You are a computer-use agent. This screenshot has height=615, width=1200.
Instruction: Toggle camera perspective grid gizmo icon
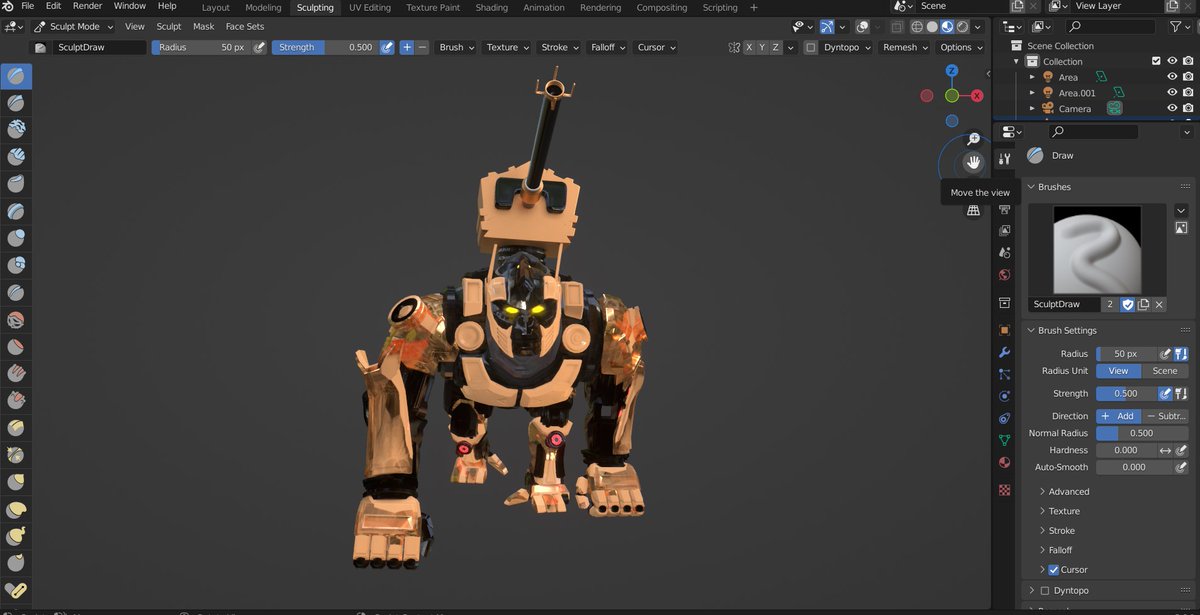tap(973, 210)
